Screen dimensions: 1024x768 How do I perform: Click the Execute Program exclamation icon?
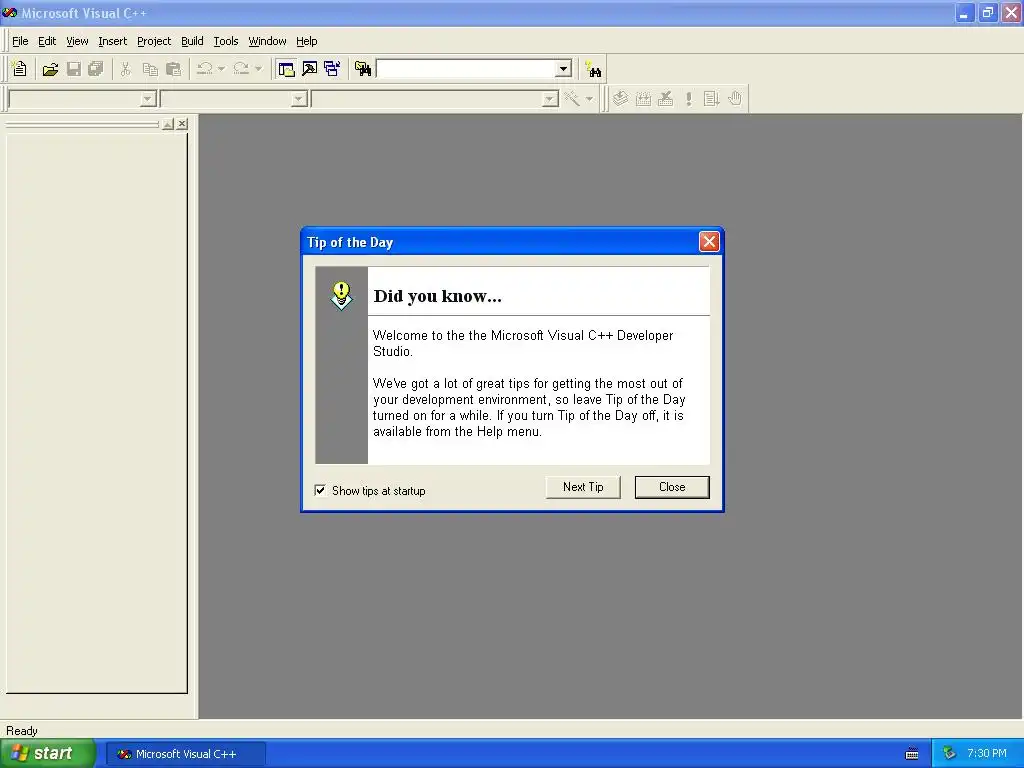(688, 99)
